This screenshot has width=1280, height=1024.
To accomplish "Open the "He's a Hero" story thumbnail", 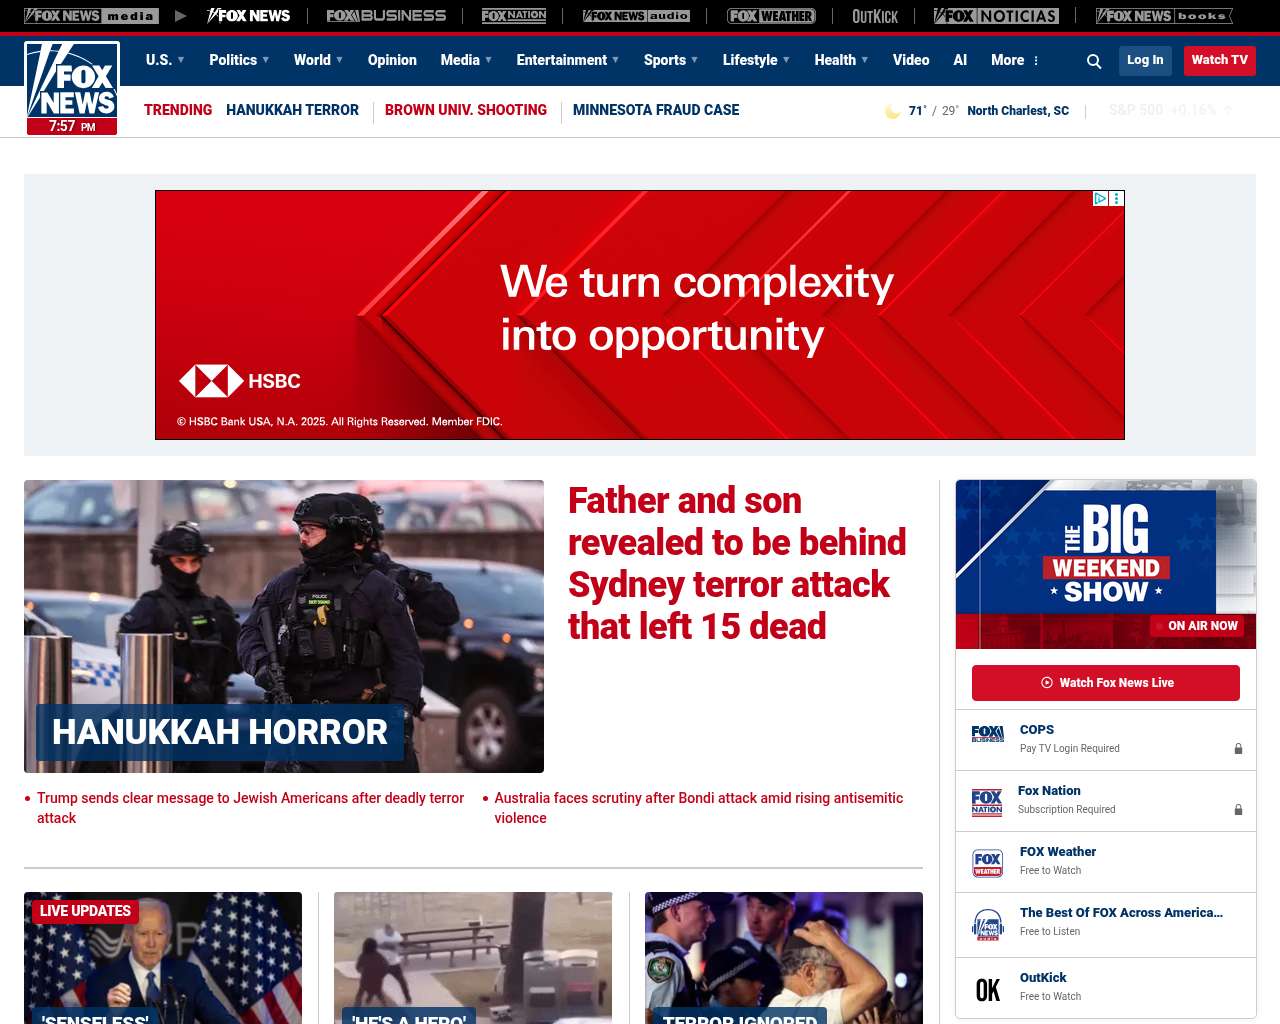I will (x=473, y=958).
